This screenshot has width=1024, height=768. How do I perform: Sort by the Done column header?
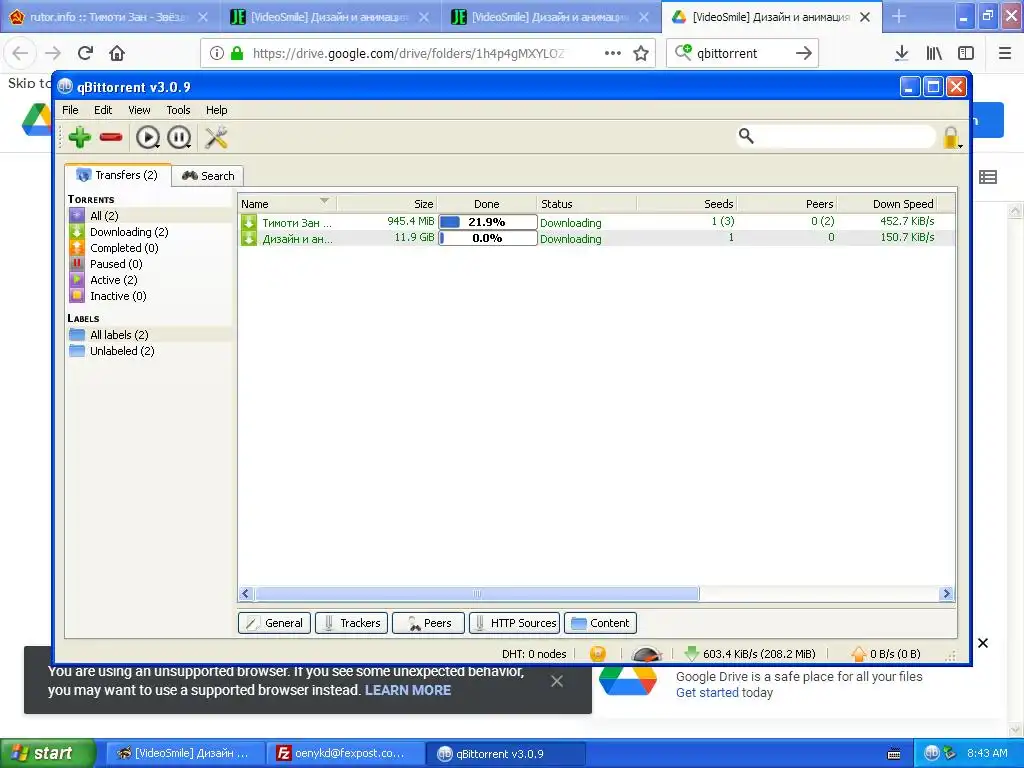point(487,204)
